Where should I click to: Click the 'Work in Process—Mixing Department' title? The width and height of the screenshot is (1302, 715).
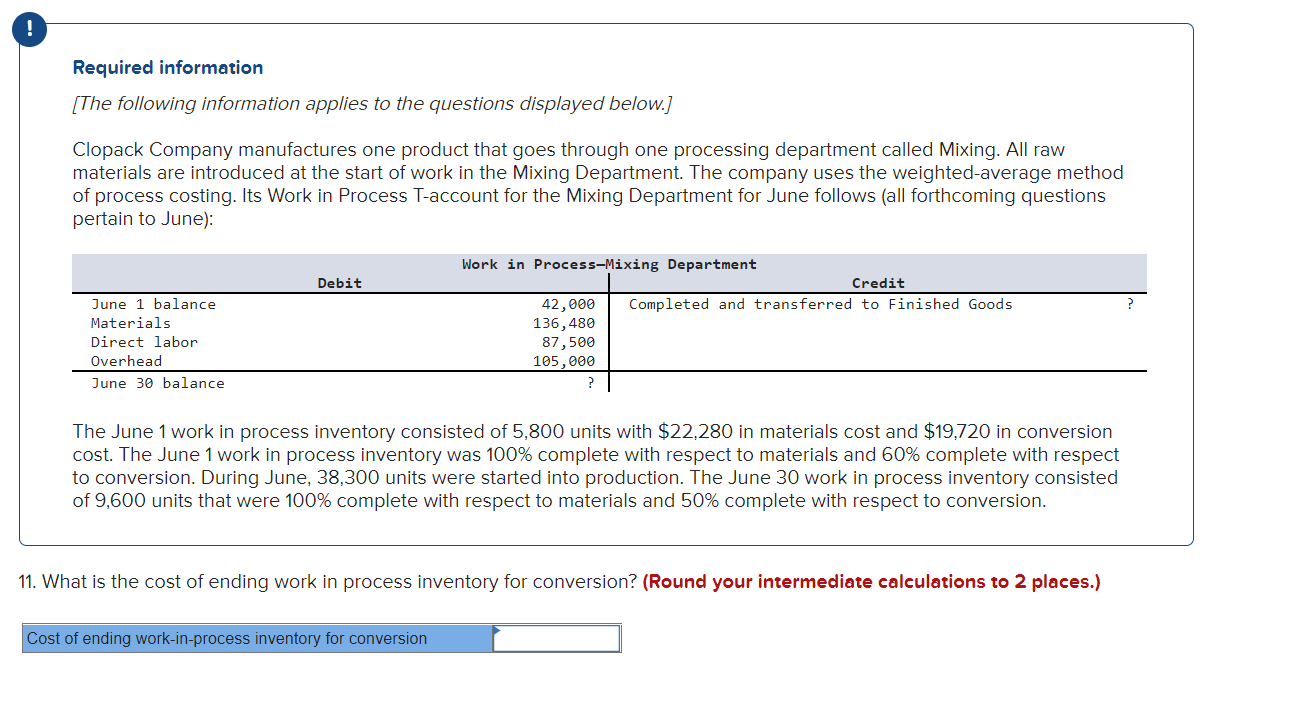(609, 264)
